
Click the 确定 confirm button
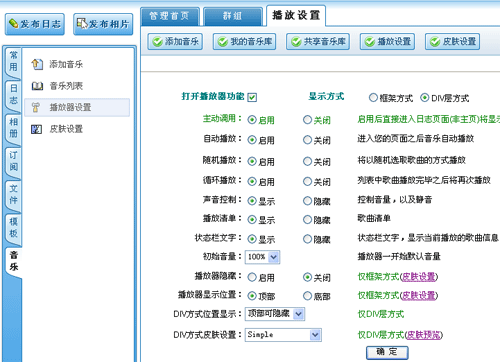tap(387, 352)
